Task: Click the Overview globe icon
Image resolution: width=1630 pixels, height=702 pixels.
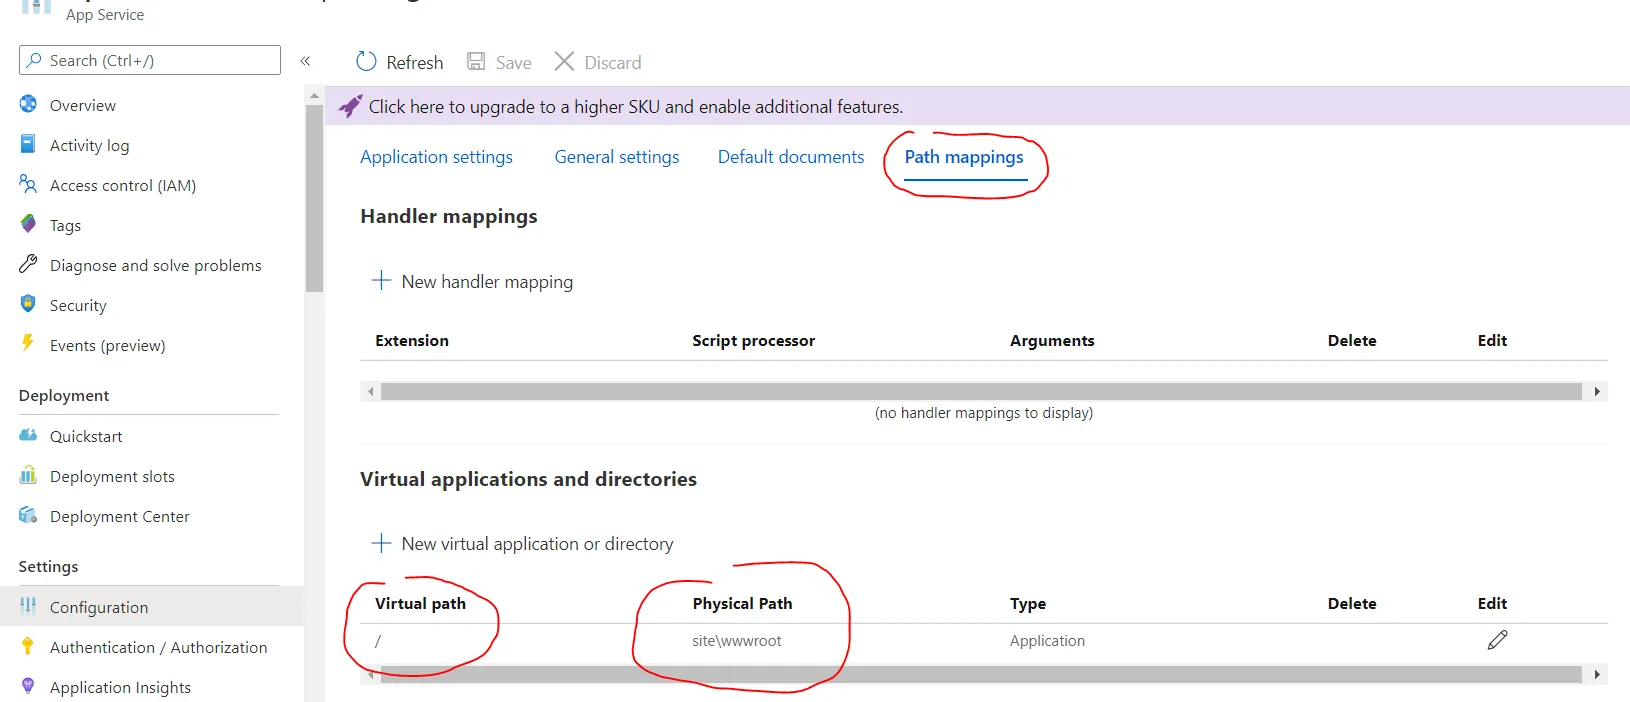Action: (x=28, y=104)
